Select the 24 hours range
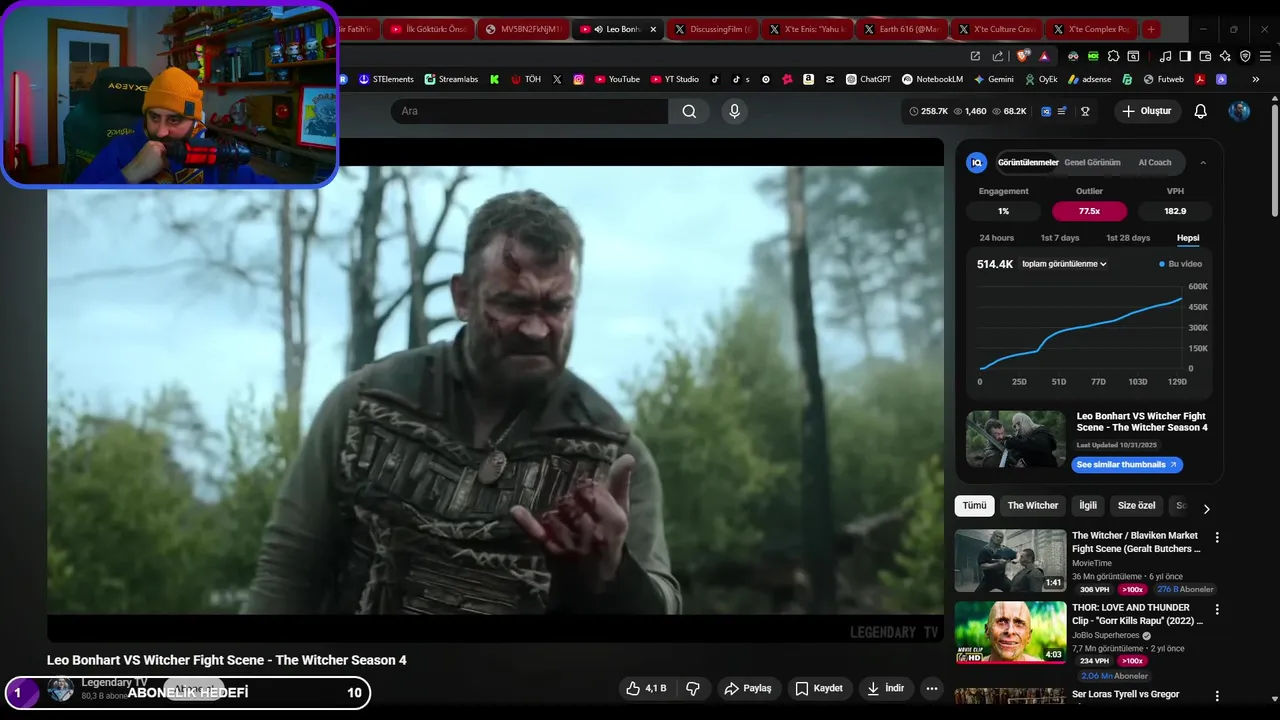Screen dimensions: 1280x720 pos(996,238)
